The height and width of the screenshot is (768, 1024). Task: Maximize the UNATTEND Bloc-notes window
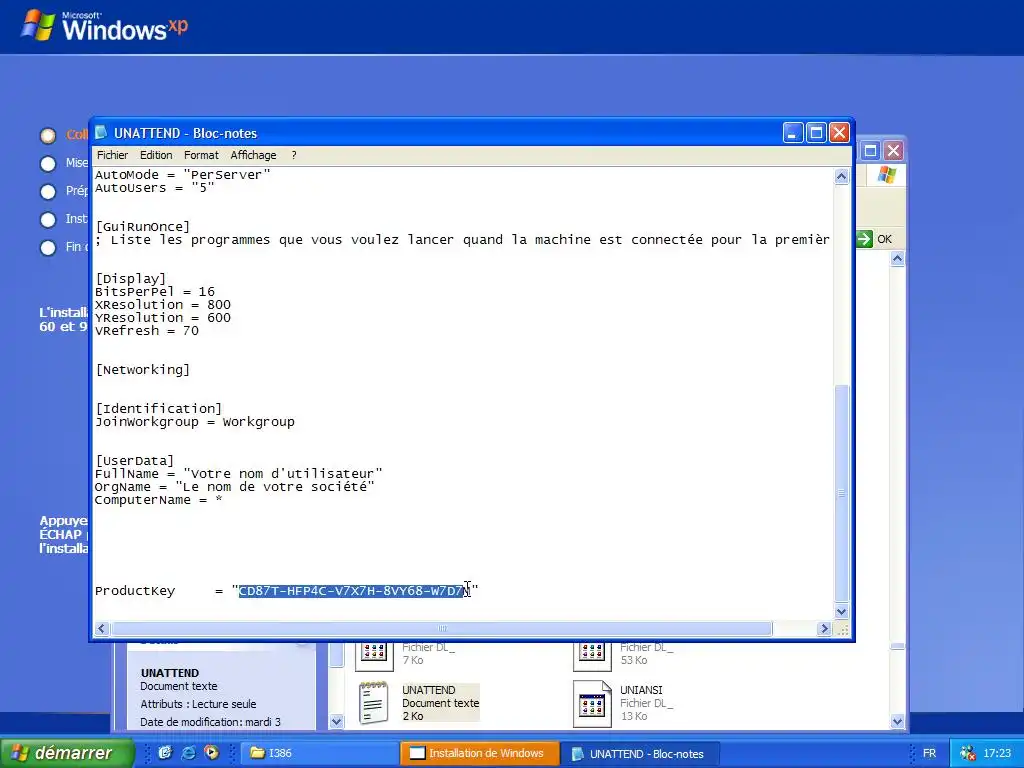[x=816, y=133]
